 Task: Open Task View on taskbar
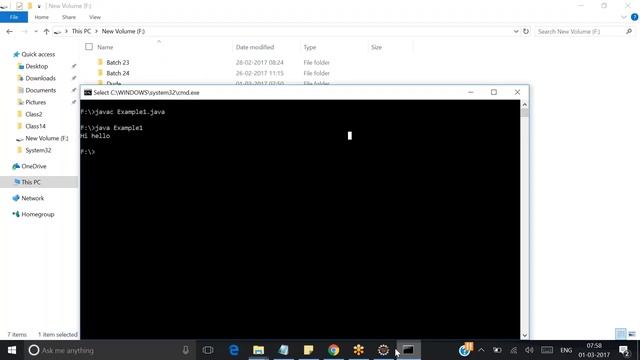208,350
